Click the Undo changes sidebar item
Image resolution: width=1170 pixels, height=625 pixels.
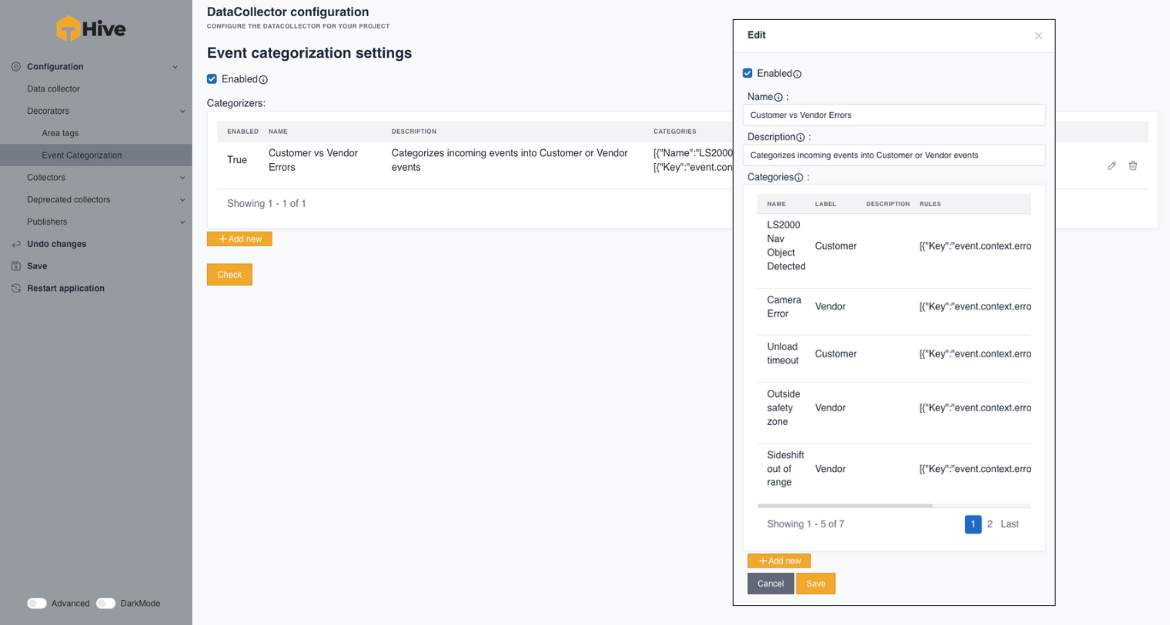56,244
